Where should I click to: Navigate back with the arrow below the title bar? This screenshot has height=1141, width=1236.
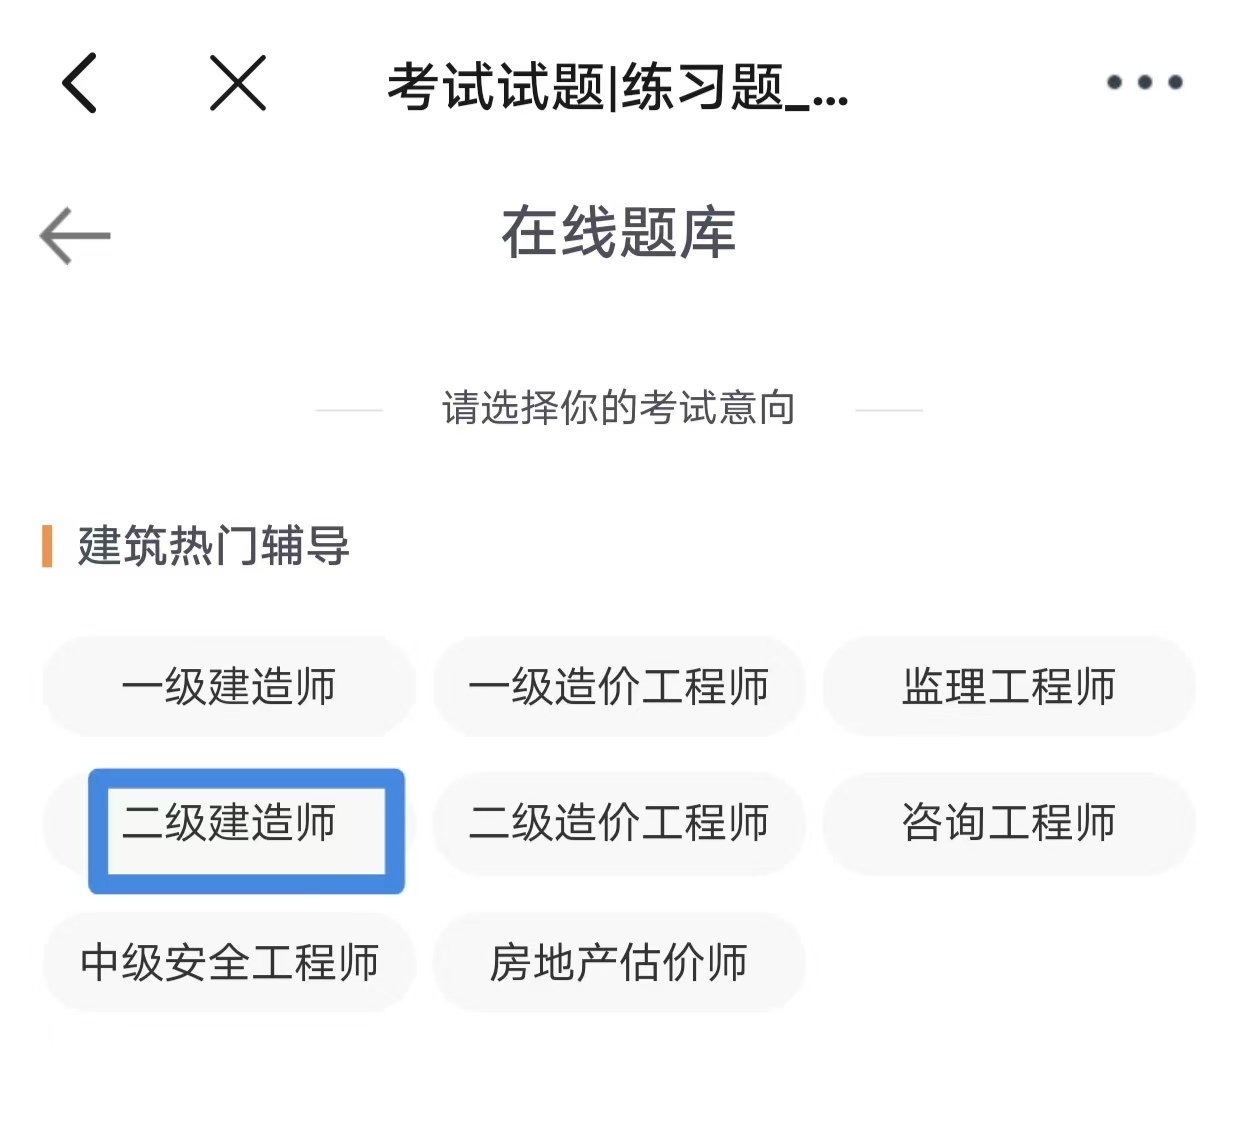[x=75, y=235]
